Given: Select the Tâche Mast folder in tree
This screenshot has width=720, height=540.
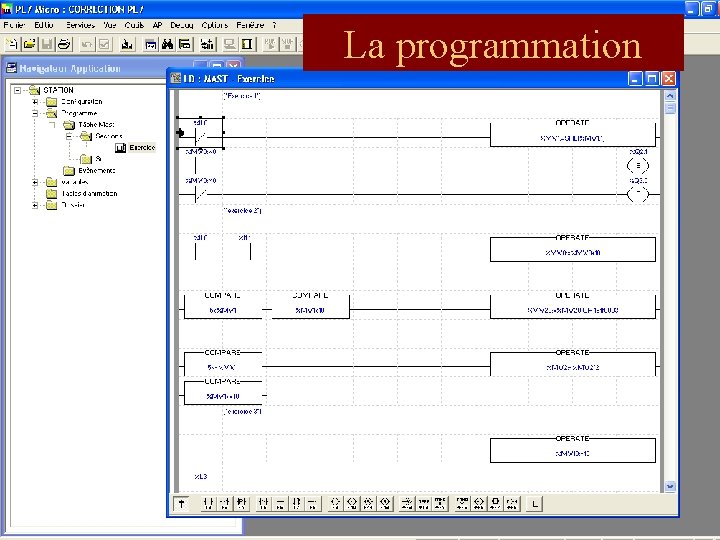Looking at the screenshot, I should [x=96, y=124].
